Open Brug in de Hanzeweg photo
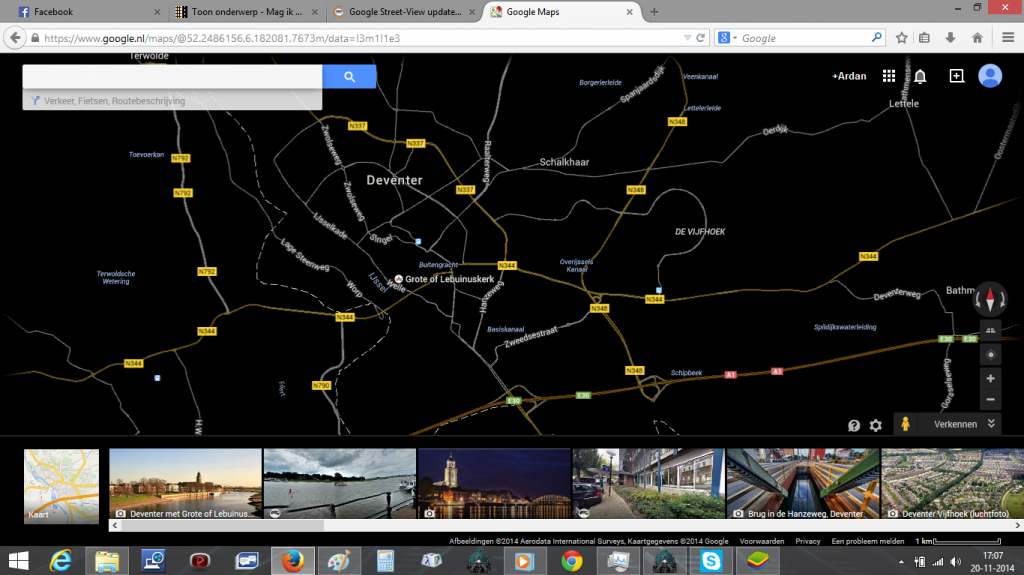The width and height of the screenshot is (1024, 575). click(x=803, y=484)
